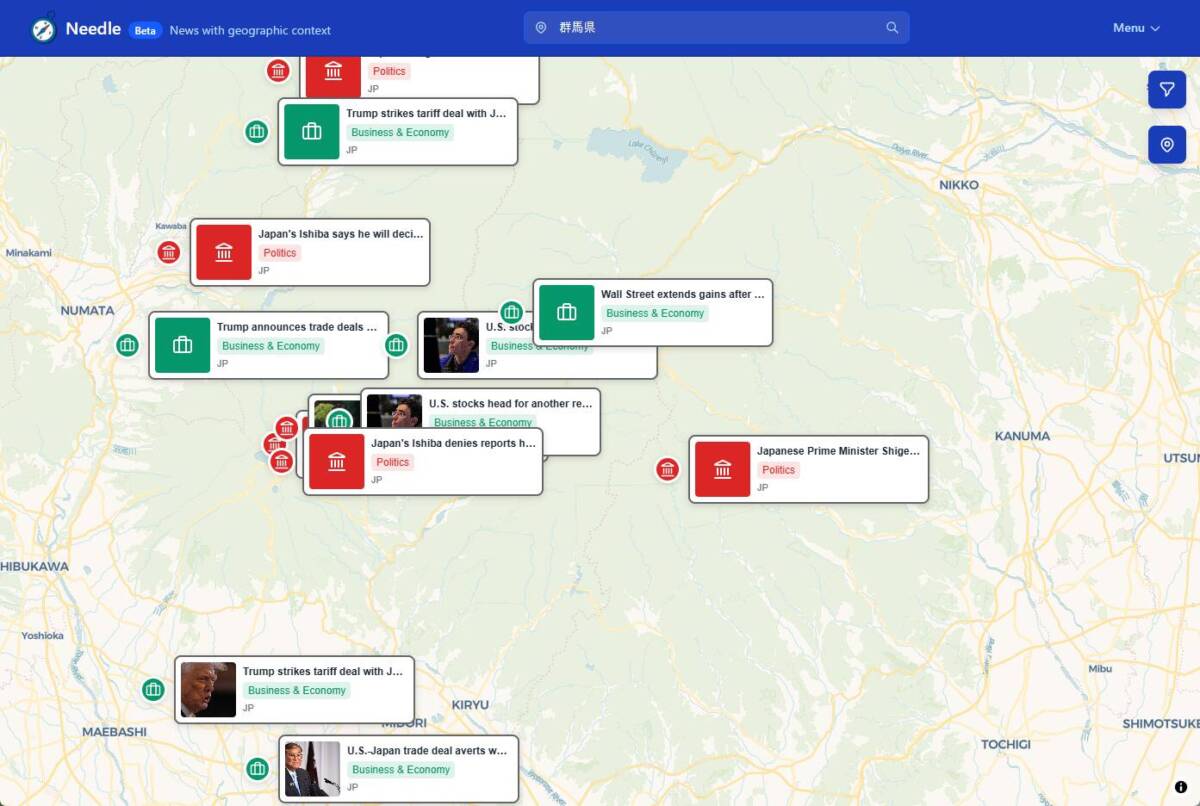Click the magnifier search icon in search bar
Image resolution: width=1200 pixels, height=806 pixels.
[x=892, y=28]
